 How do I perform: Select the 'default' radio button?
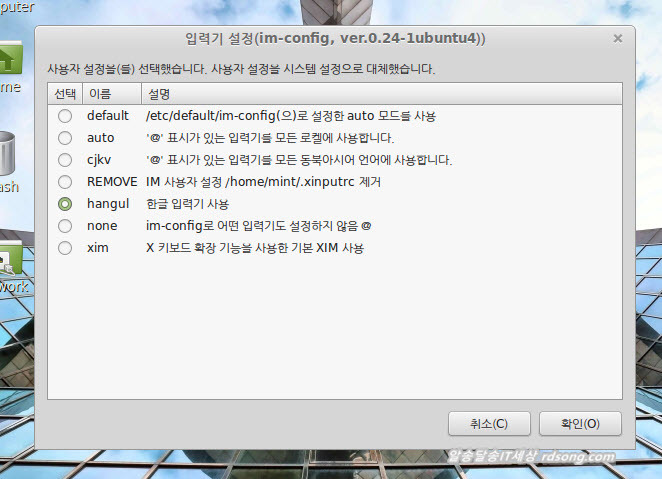coord(65,116)
